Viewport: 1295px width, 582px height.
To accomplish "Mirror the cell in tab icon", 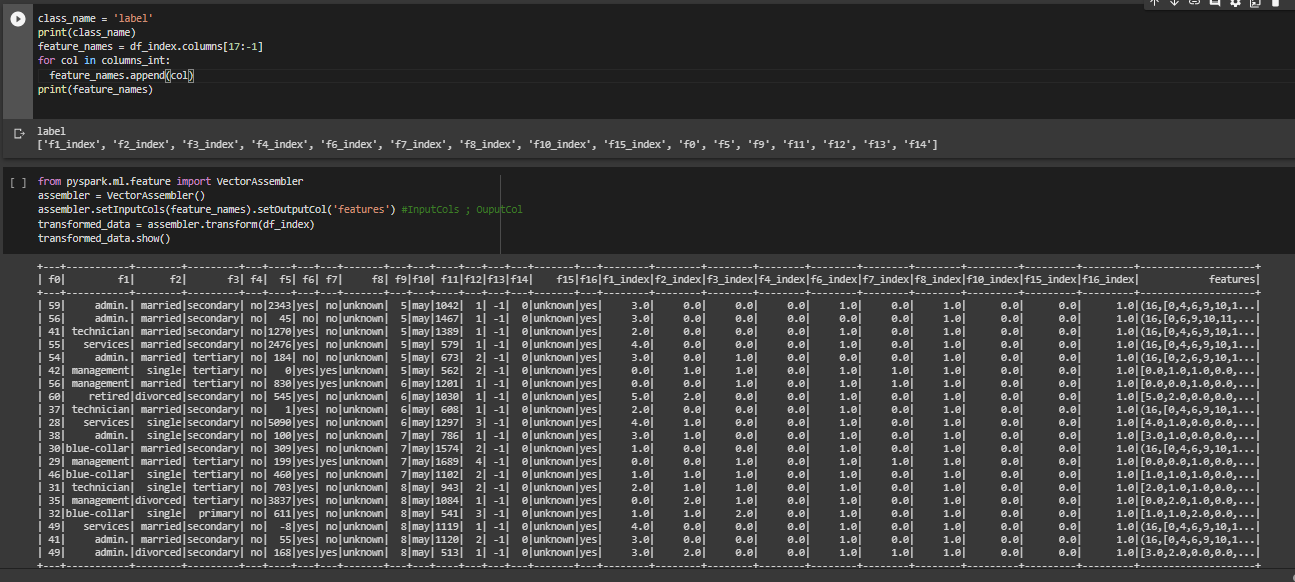I will coord(1255,3).
